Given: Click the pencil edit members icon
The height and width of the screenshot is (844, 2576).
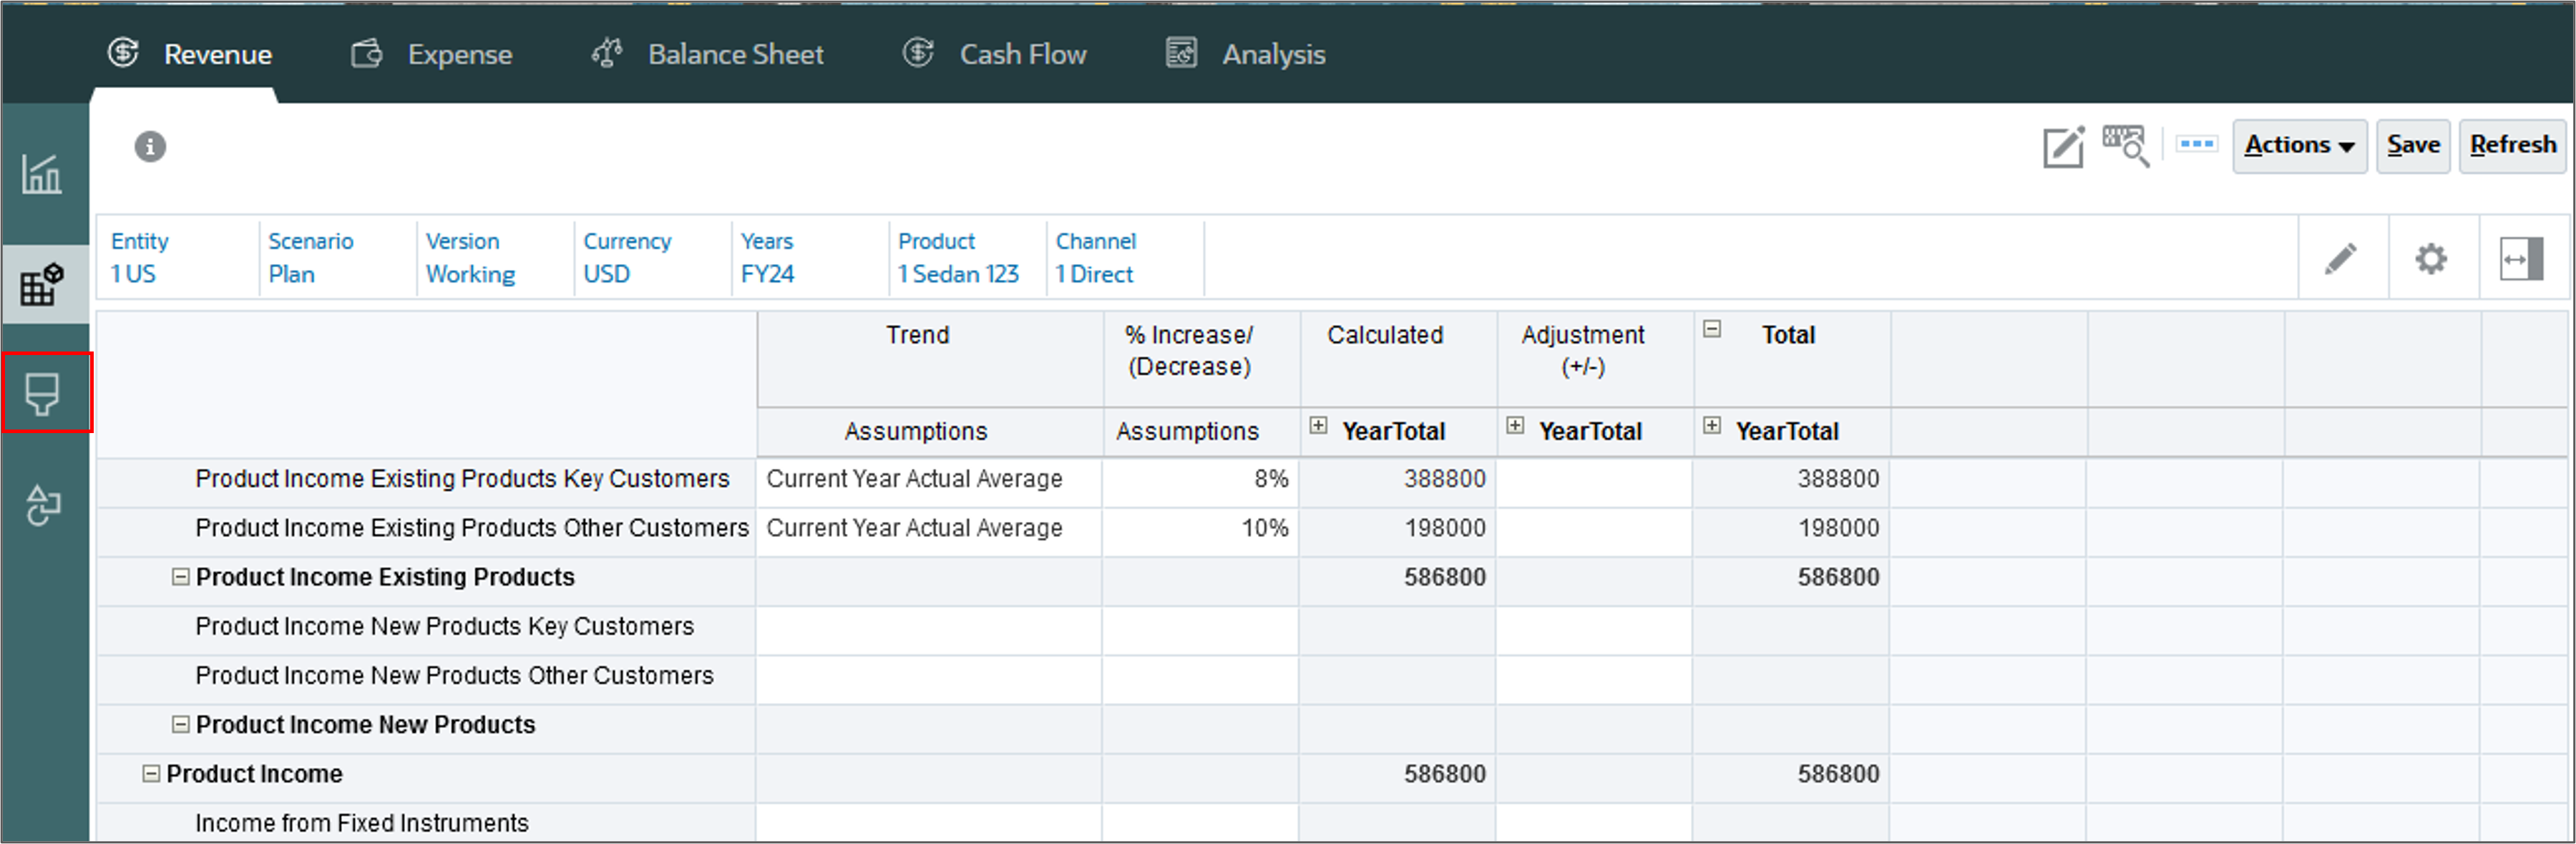Looking at the screenshot, I should tap(2340, 260).
